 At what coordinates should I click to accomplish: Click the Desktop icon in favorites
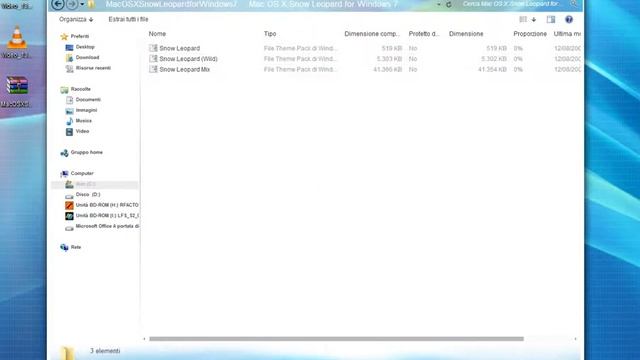pos(69,47)
